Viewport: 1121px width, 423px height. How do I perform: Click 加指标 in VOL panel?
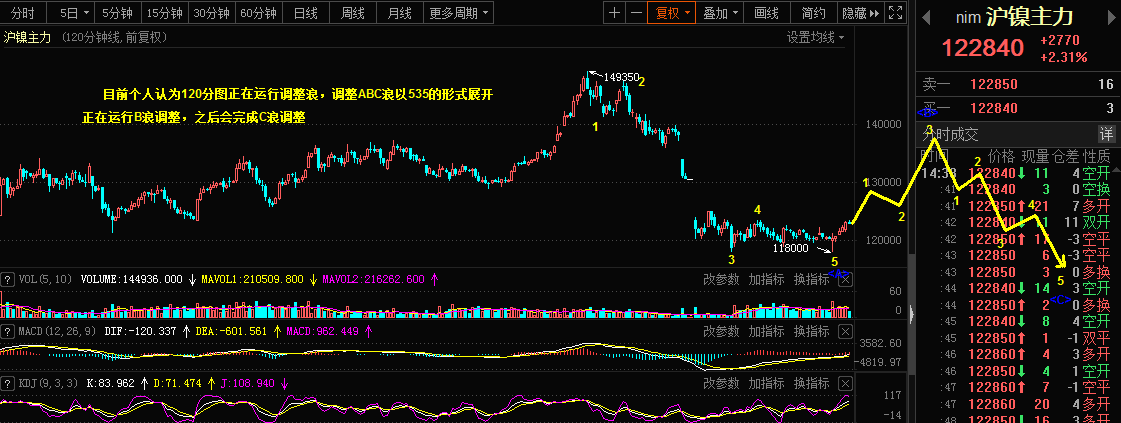point(766,279)
